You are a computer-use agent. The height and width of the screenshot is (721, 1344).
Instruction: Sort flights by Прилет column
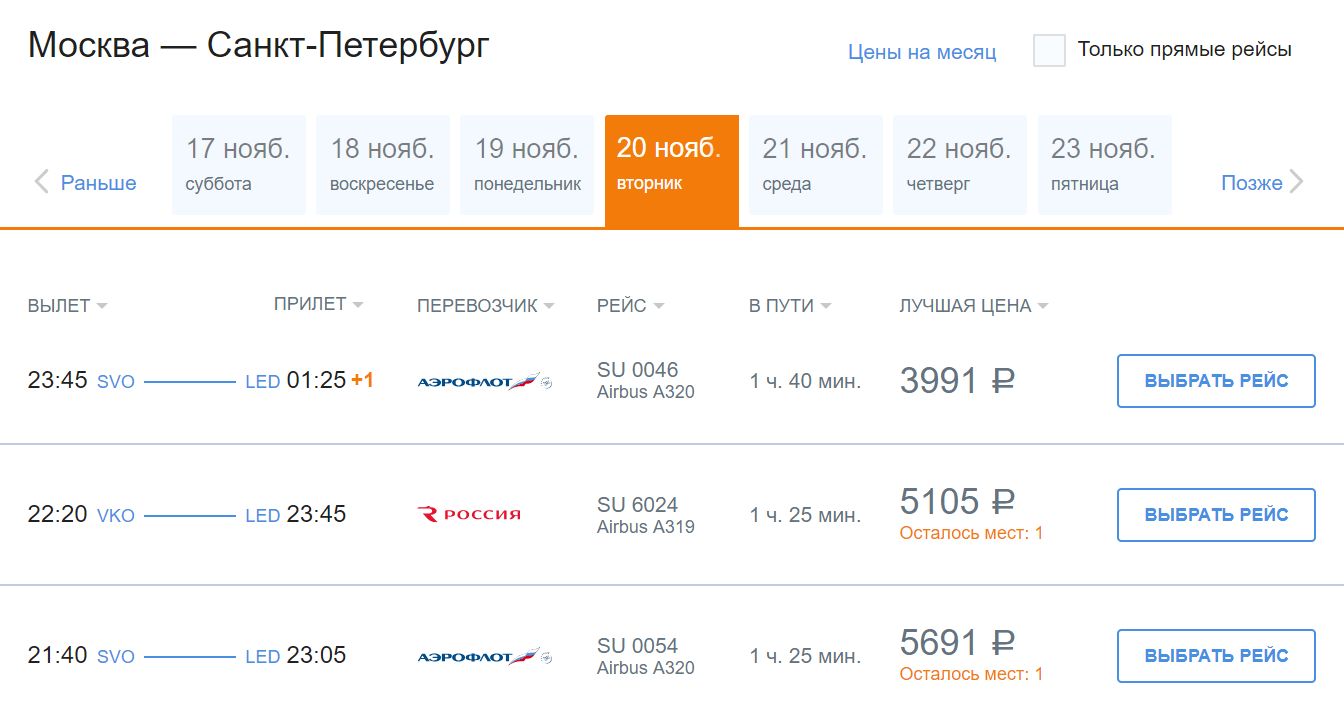point(318,304)
